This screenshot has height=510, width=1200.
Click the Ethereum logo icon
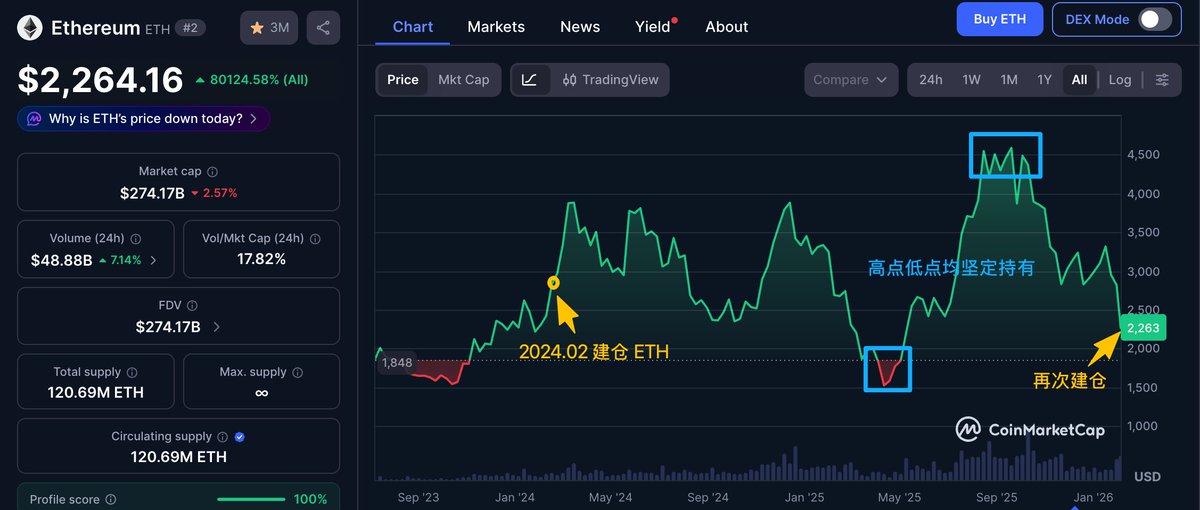(29, 28)
